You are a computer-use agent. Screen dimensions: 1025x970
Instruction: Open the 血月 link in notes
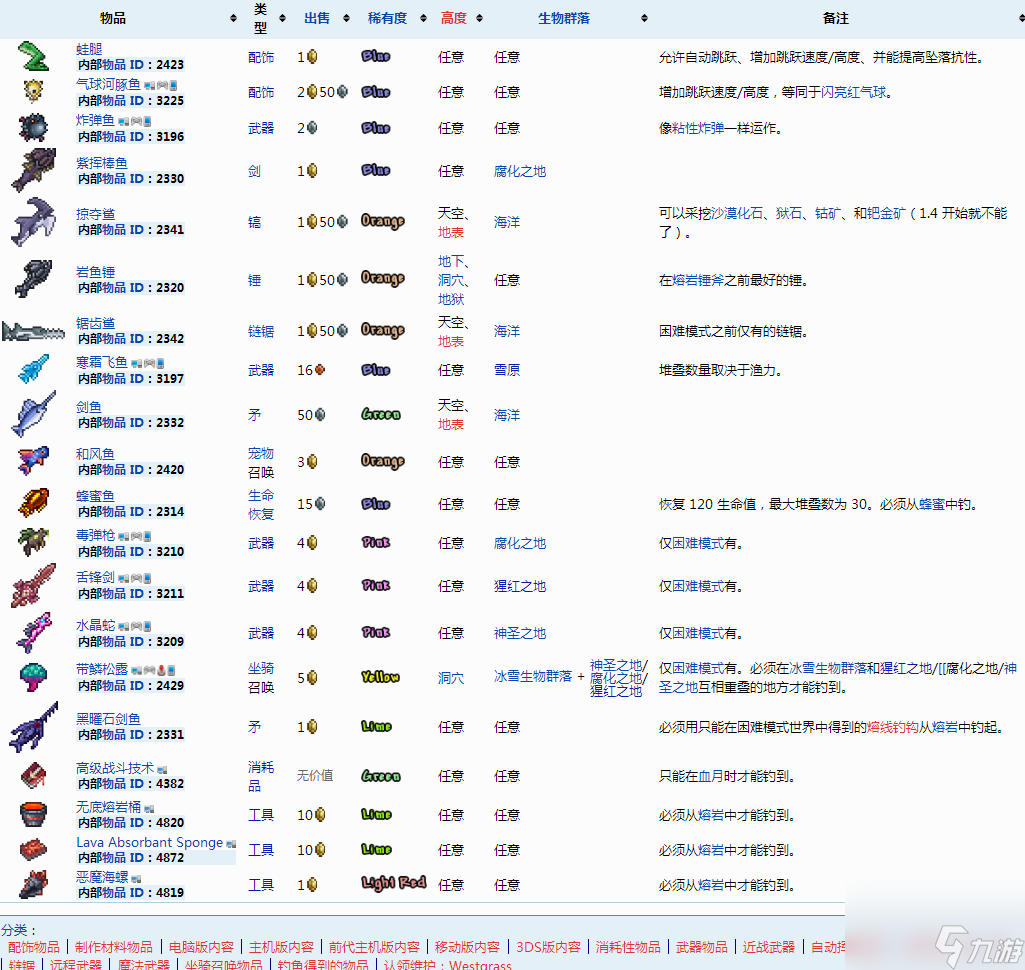[711, 777]
